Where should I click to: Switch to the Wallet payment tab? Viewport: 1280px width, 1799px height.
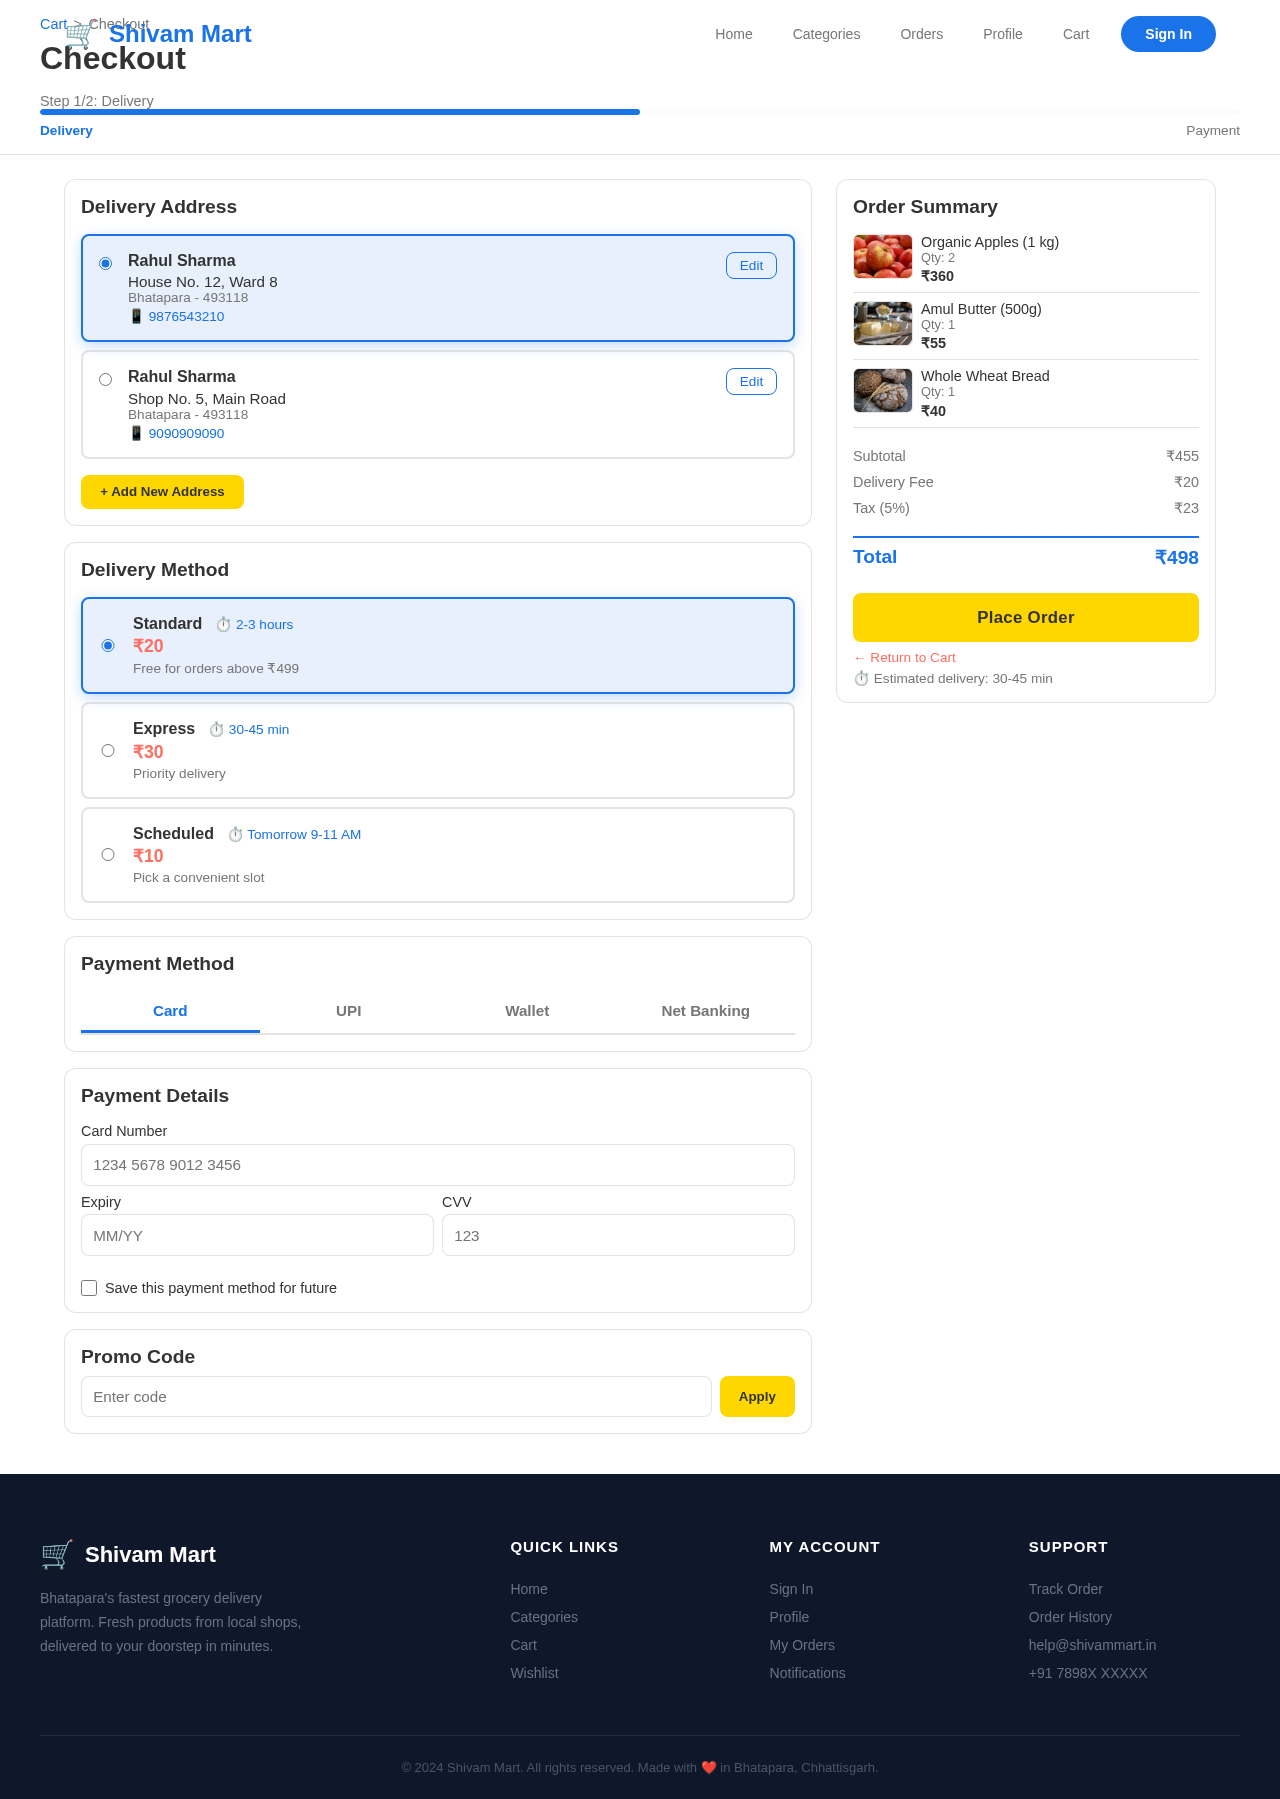527,1011
